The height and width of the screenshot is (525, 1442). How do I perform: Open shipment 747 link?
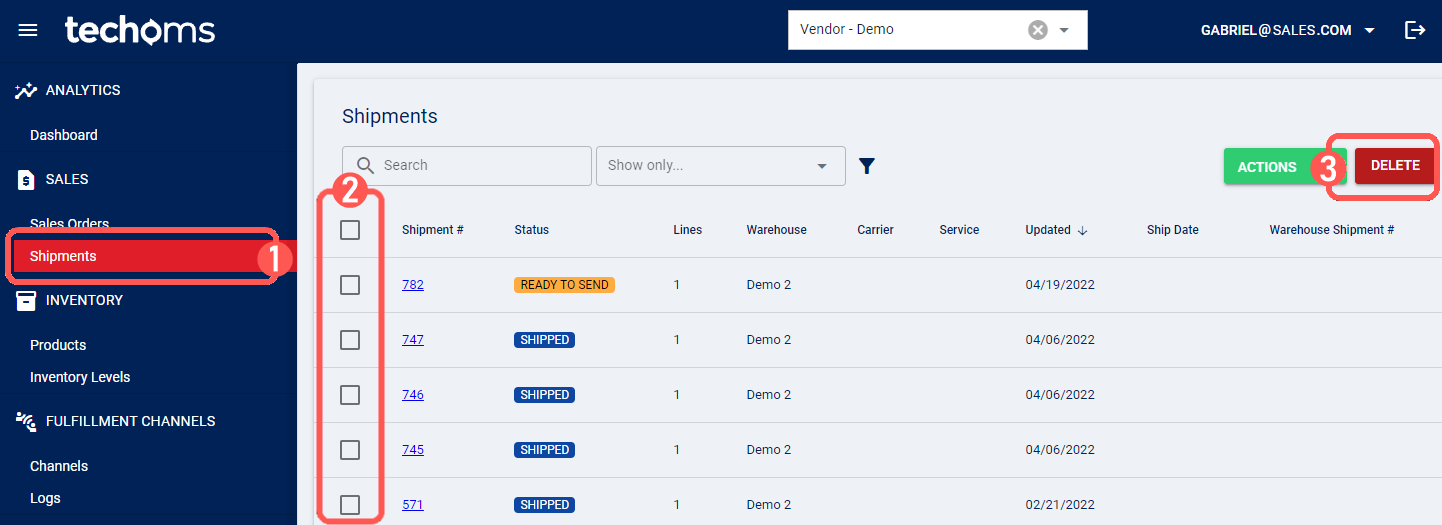point(413,340)
